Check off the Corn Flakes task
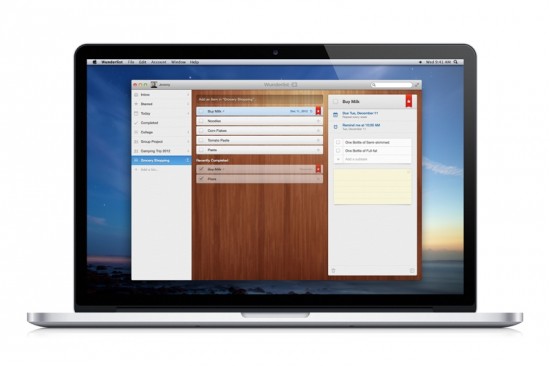 [x=201, y=131]
